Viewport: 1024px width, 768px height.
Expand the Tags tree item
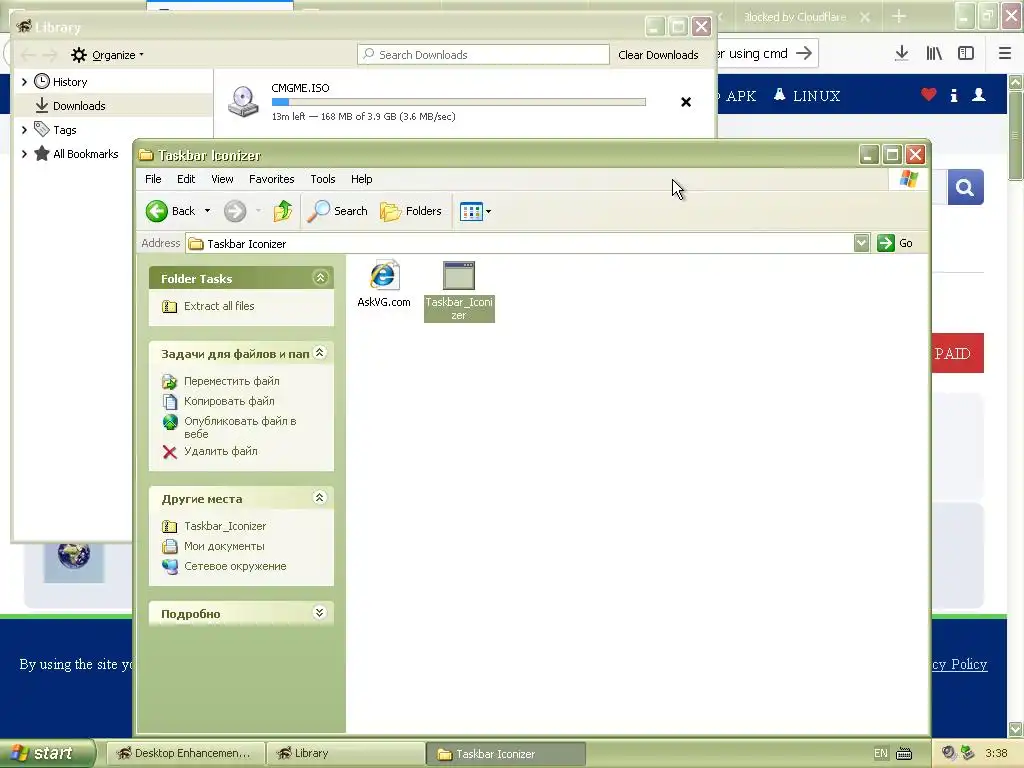point(24,130)
